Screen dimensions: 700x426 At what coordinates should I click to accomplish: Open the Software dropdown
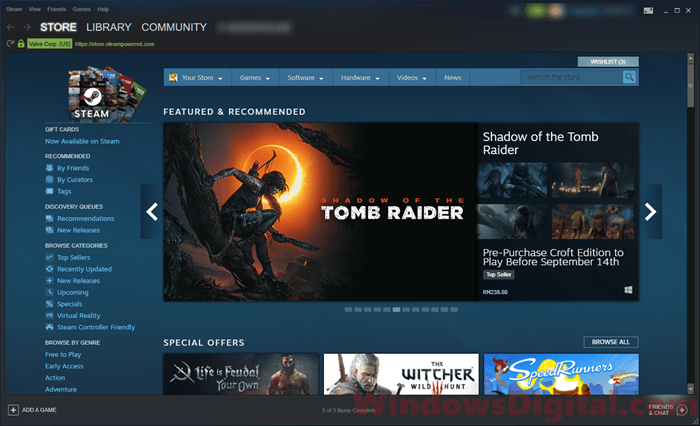tap(305, 77)
